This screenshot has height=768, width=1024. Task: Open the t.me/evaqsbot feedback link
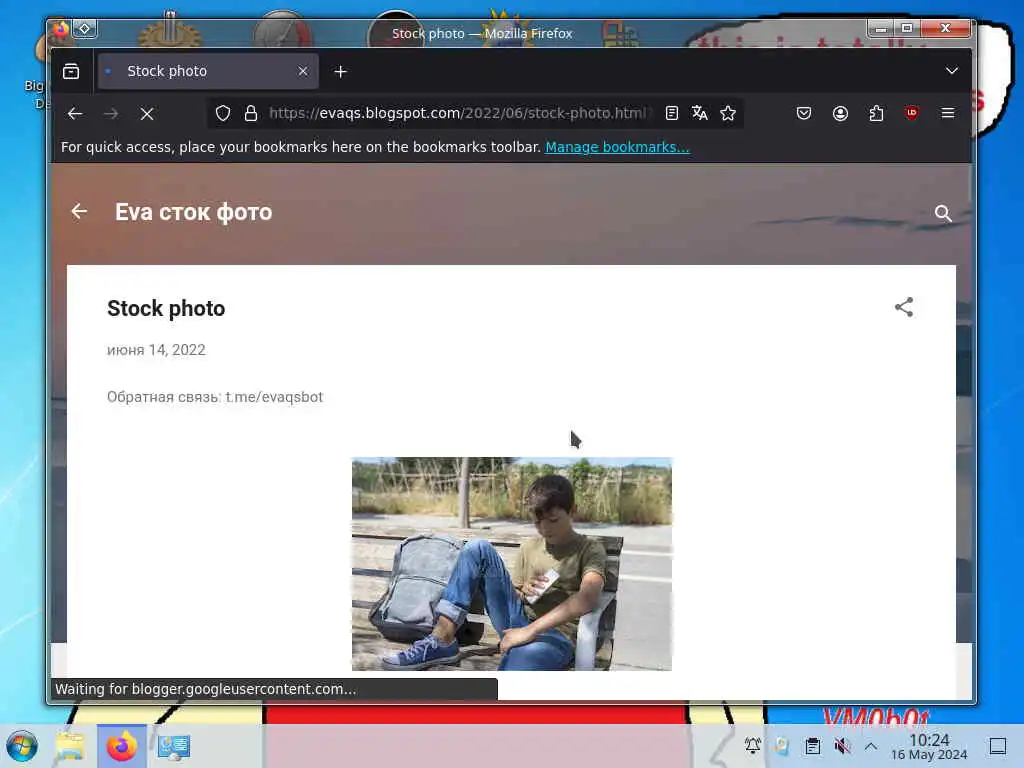274,397
